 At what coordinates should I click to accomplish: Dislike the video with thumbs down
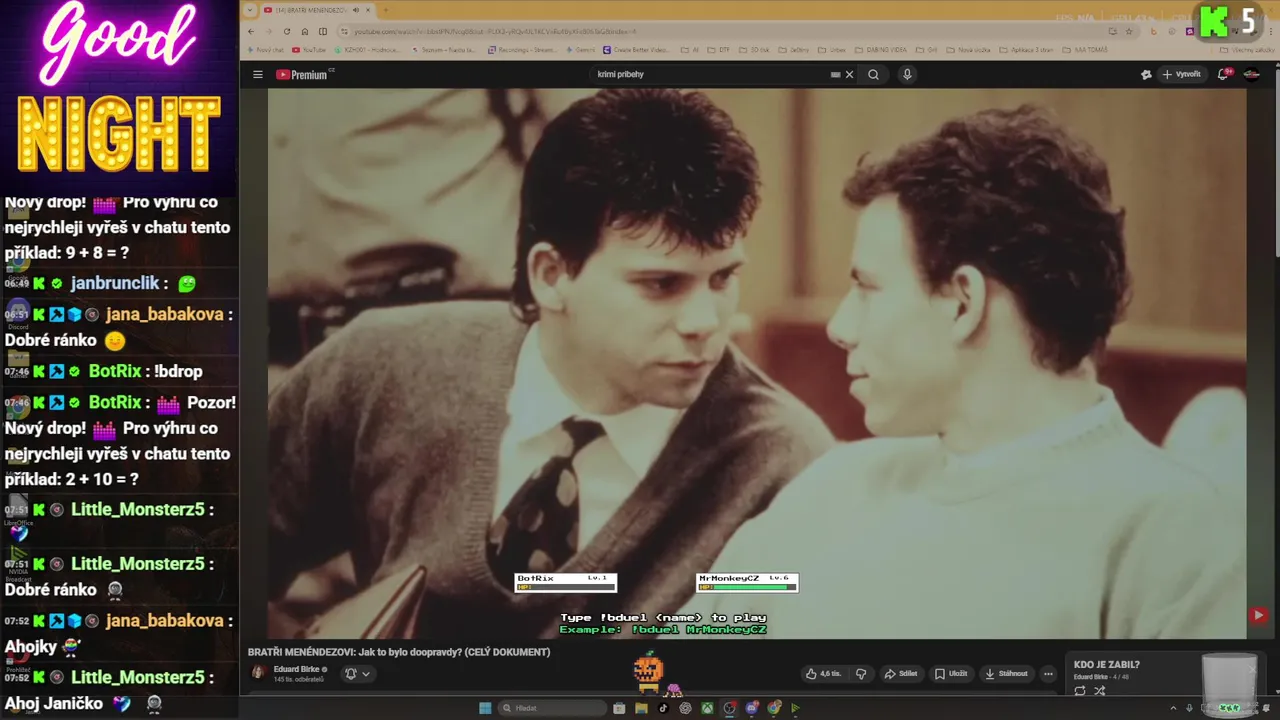[861, 673]
